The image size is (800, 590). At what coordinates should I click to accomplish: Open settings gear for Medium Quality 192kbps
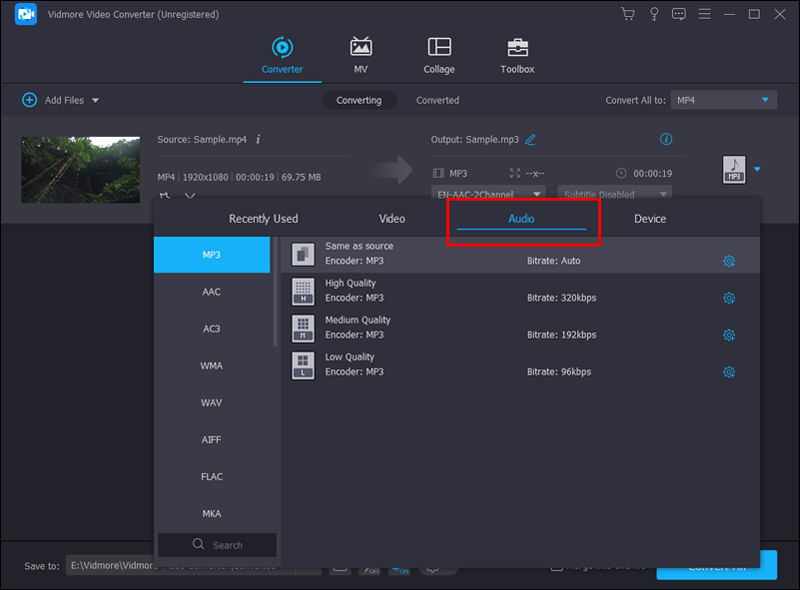[729, 335]
